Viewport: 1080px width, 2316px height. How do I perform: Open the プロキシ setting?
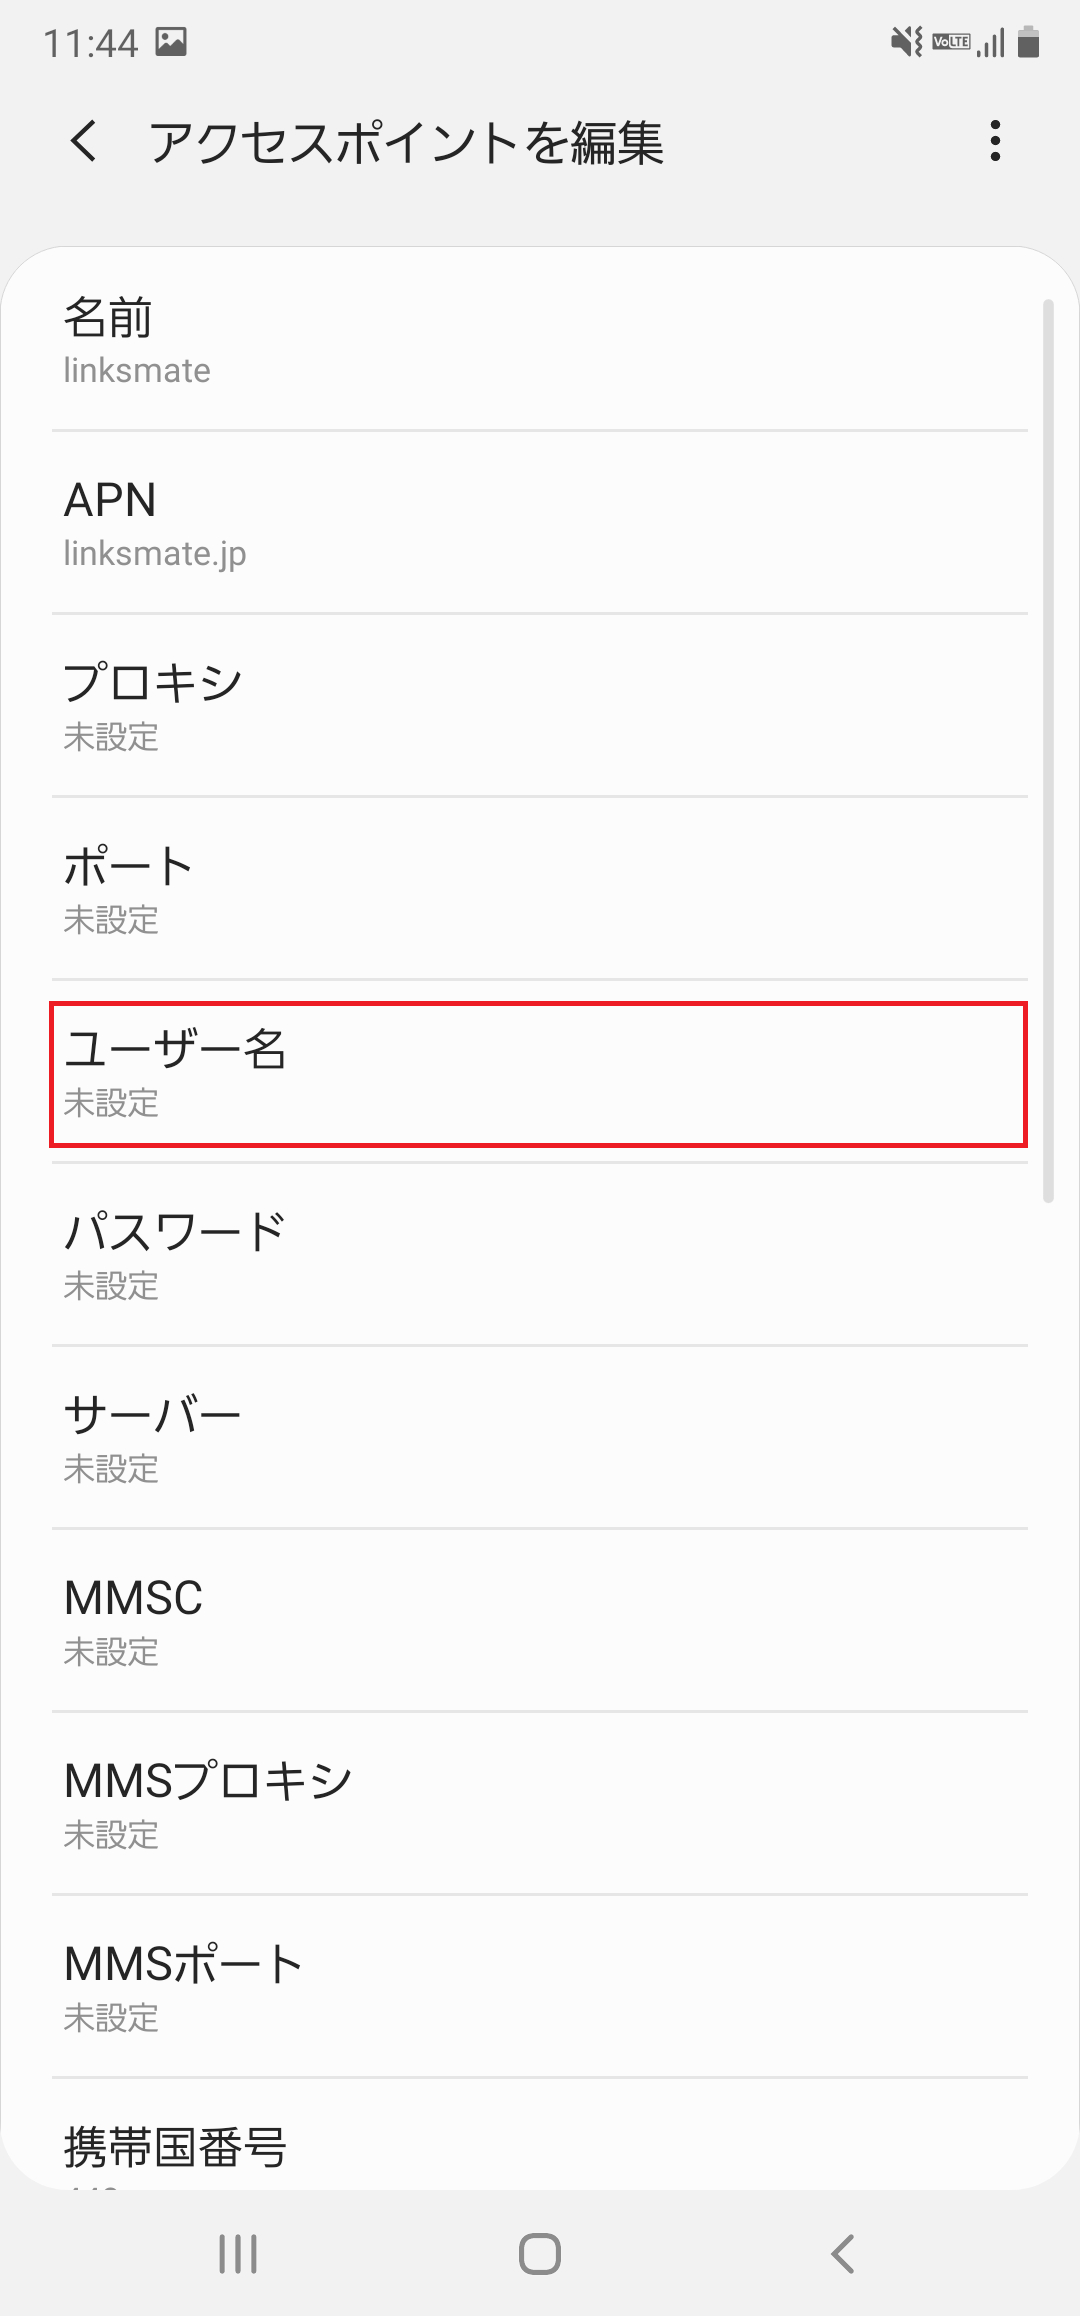tap(540, 706)
